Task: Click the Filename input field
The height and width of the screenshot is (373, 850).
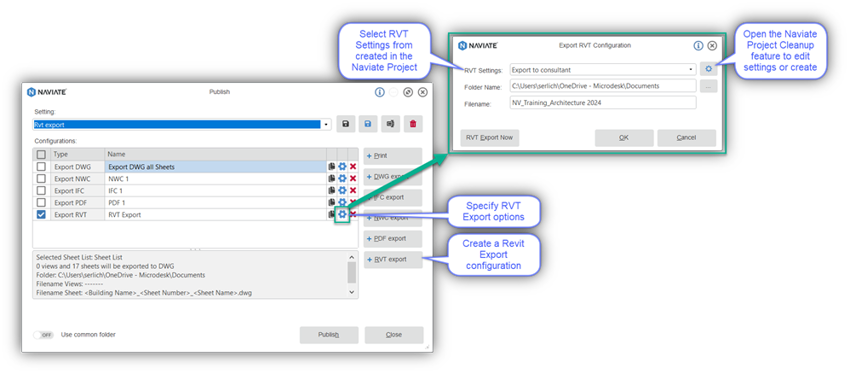Action: [x=603, y=102]
